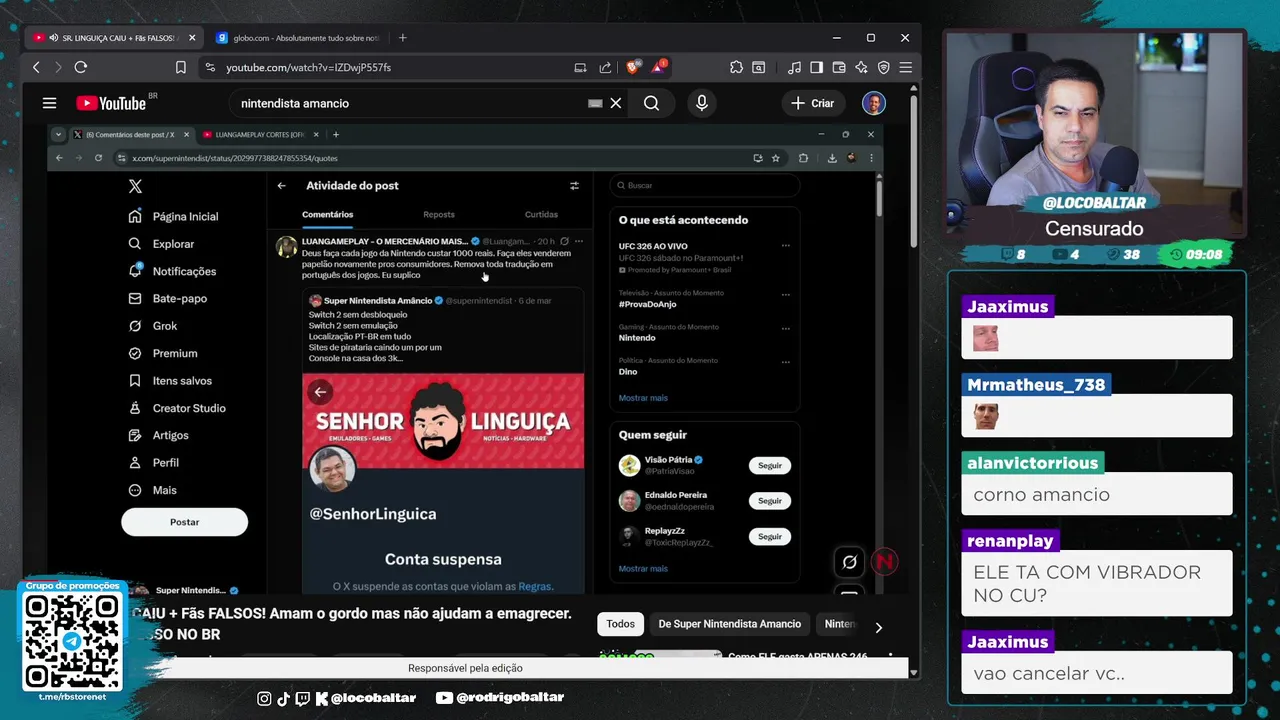Click the YouTube logo to go home

[111, 103]
